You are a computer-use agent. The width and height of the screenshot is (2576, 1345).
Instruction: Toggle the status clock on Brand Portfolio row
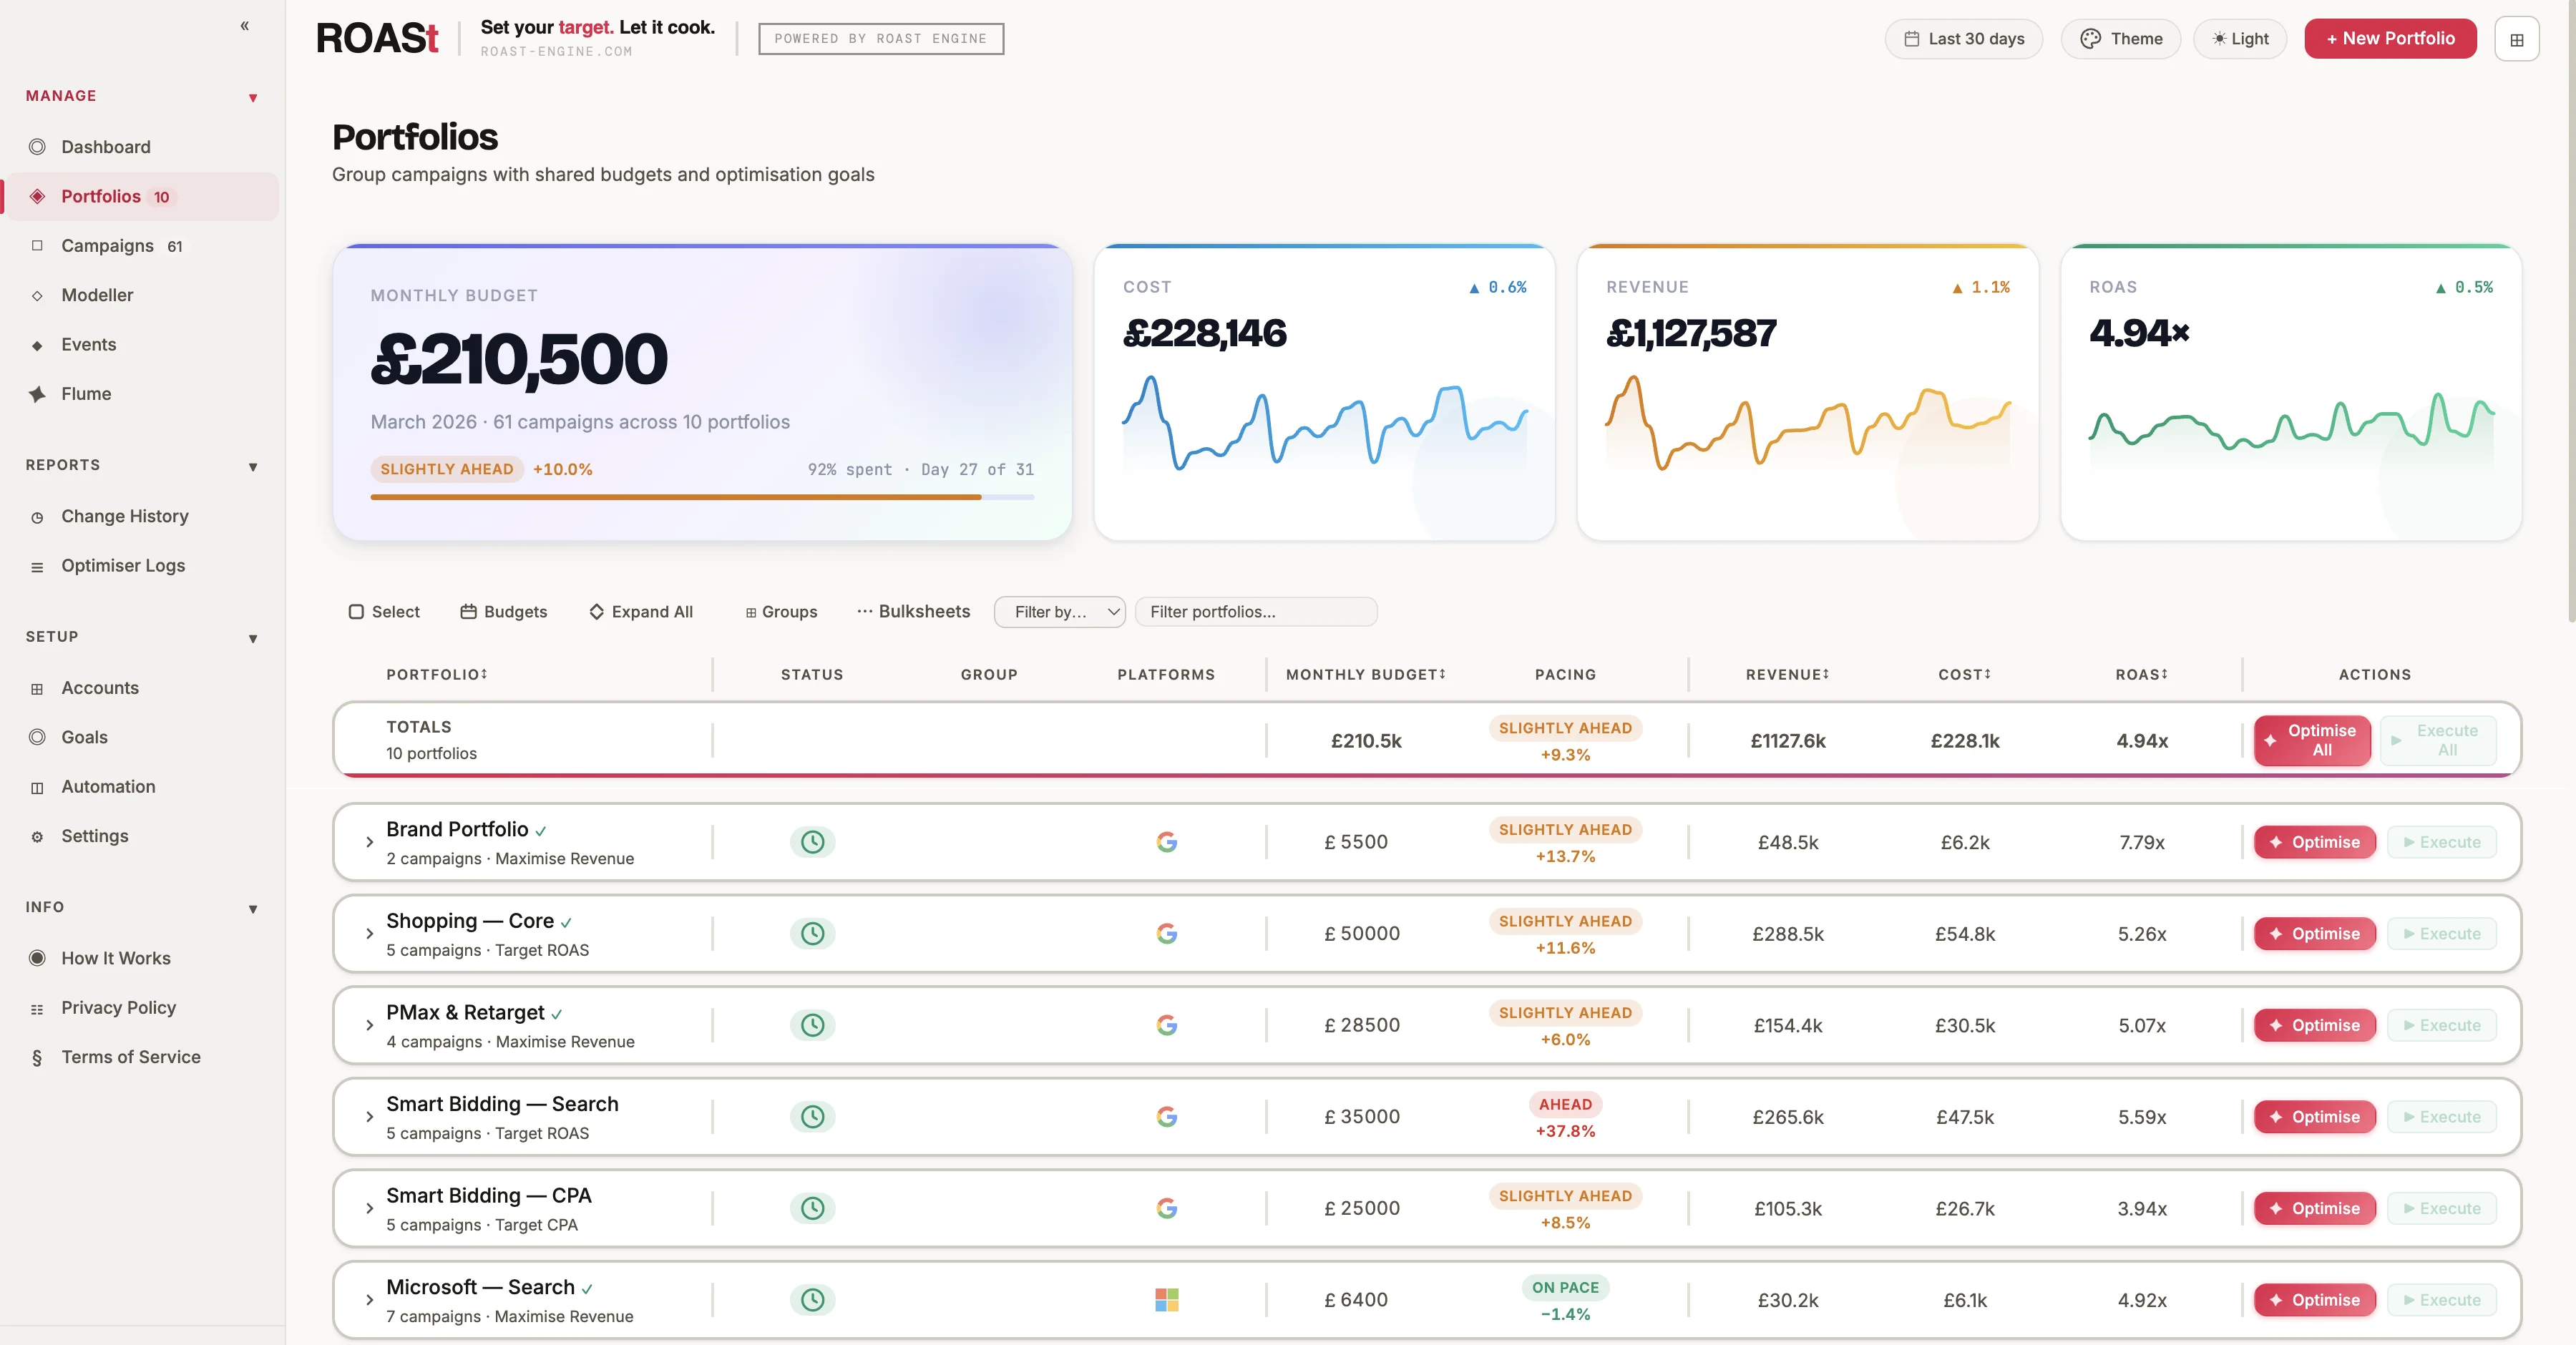[811, 842]
